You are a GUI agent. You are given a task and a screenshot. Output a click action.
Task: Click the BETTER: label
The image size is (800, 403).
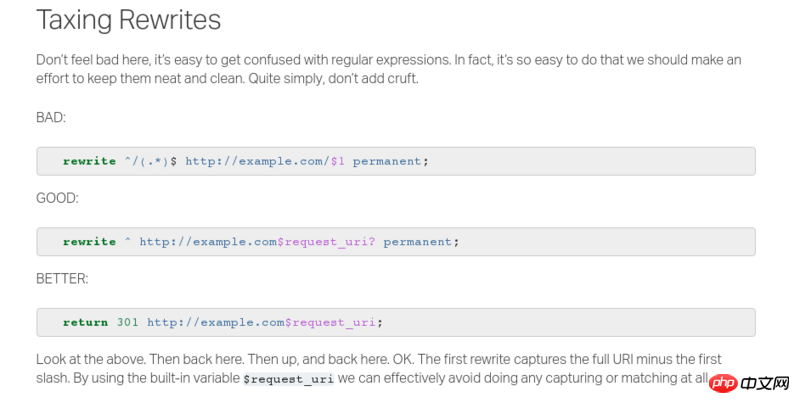(62, 279)
